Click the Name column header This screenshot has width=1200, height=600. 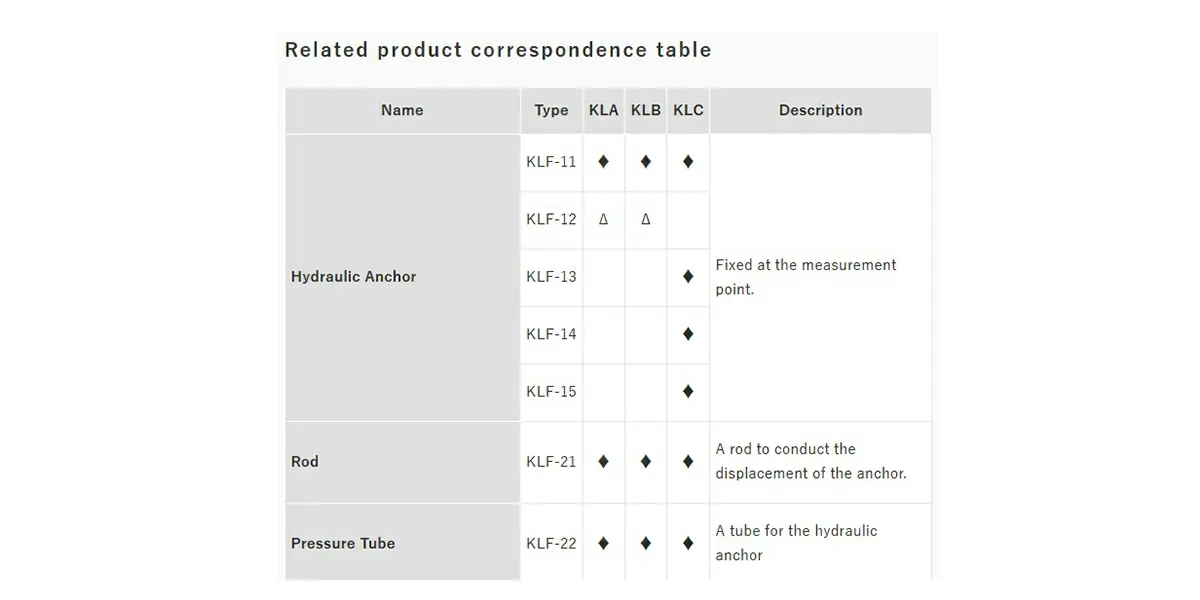pos(402,110)
